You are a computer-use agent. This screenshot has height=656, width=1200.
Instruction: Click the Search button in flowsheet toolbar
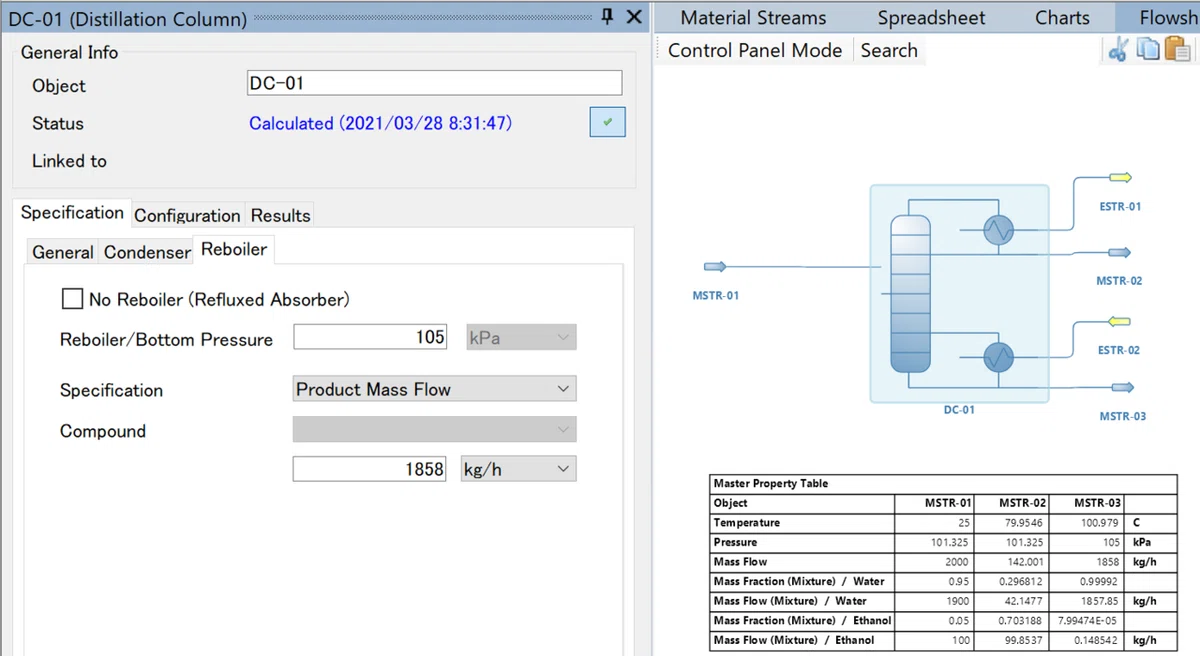pyautogui.click(x=889, y=50)
